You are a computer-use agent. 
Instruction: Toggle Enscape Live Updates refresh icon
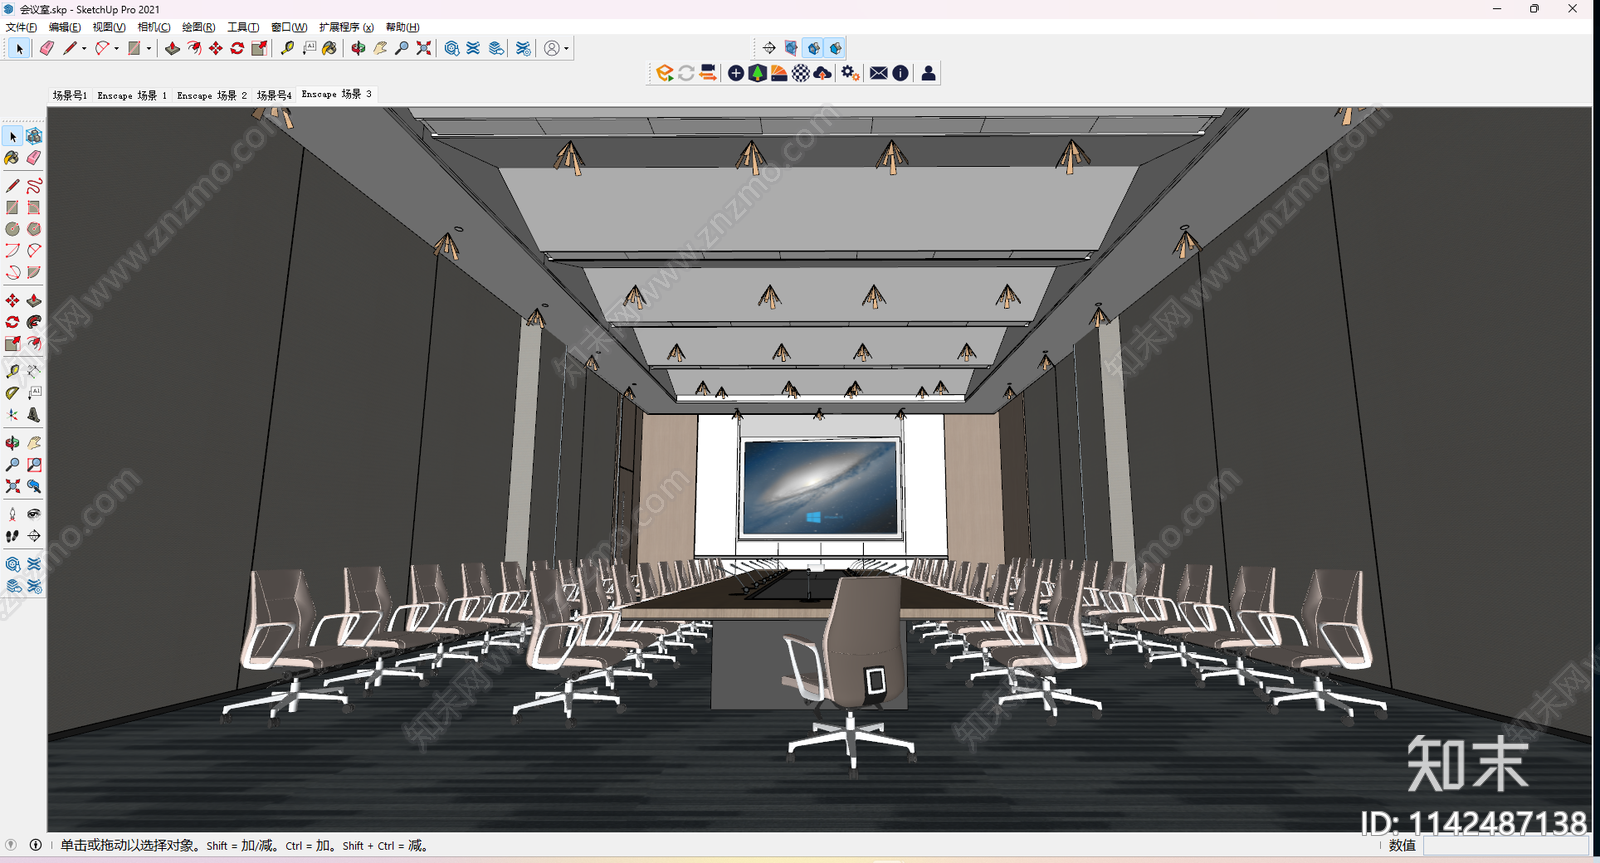pos(686,73)
